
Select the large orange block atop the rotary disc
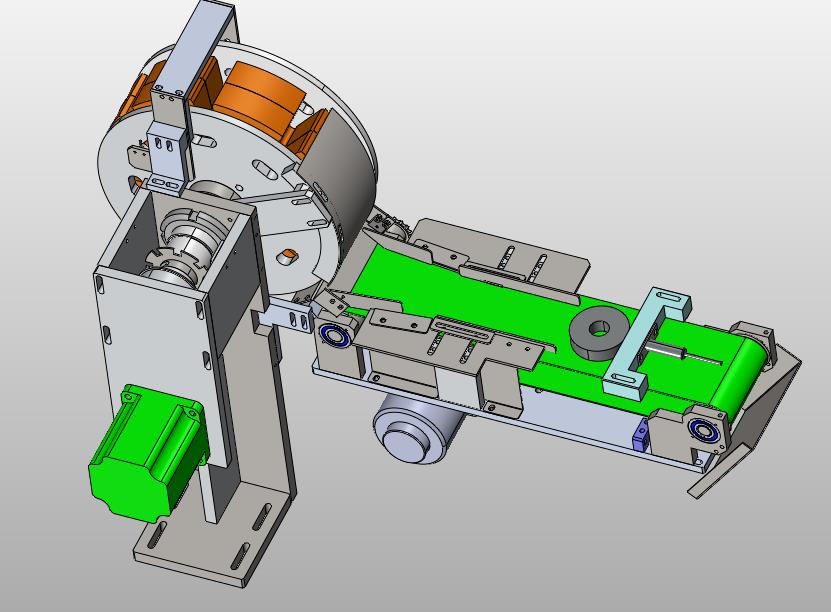[260, 98]
